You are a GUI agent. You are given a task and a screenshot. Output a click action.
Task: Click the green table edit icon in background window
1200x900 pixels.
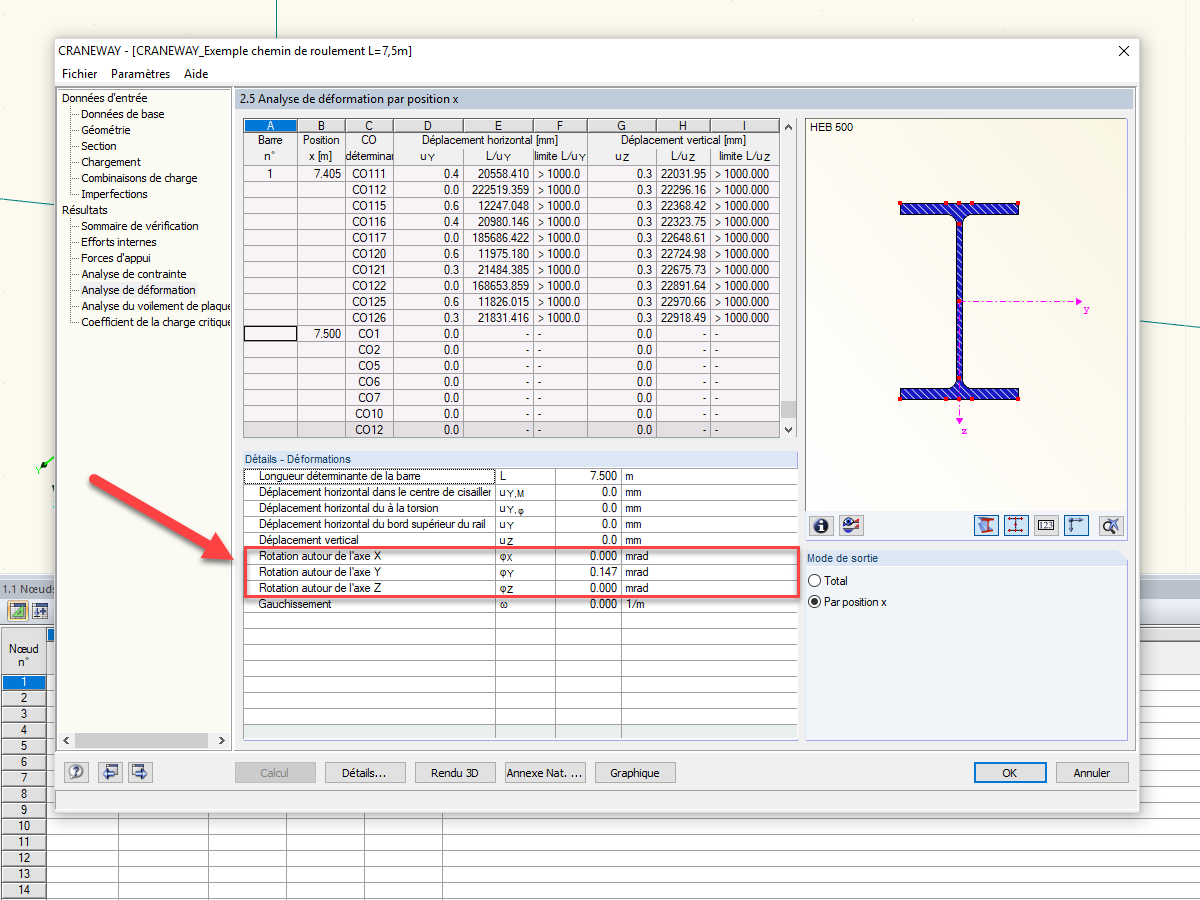pyautogui.click(x=17, y=611)
